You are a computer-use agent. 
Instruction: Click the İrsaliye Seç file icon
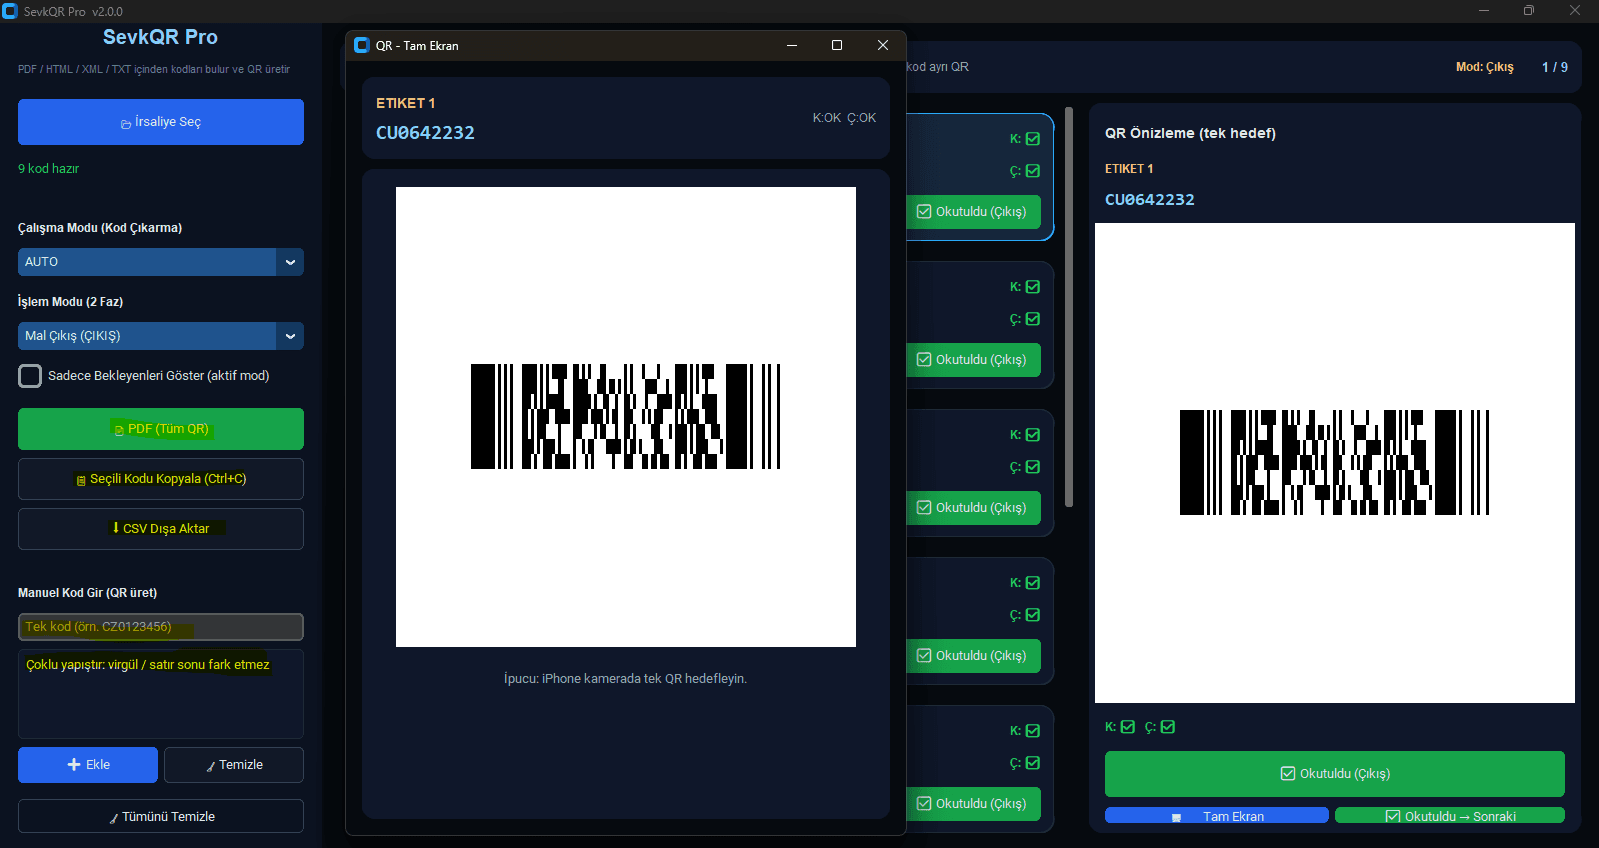coord(126,124)
